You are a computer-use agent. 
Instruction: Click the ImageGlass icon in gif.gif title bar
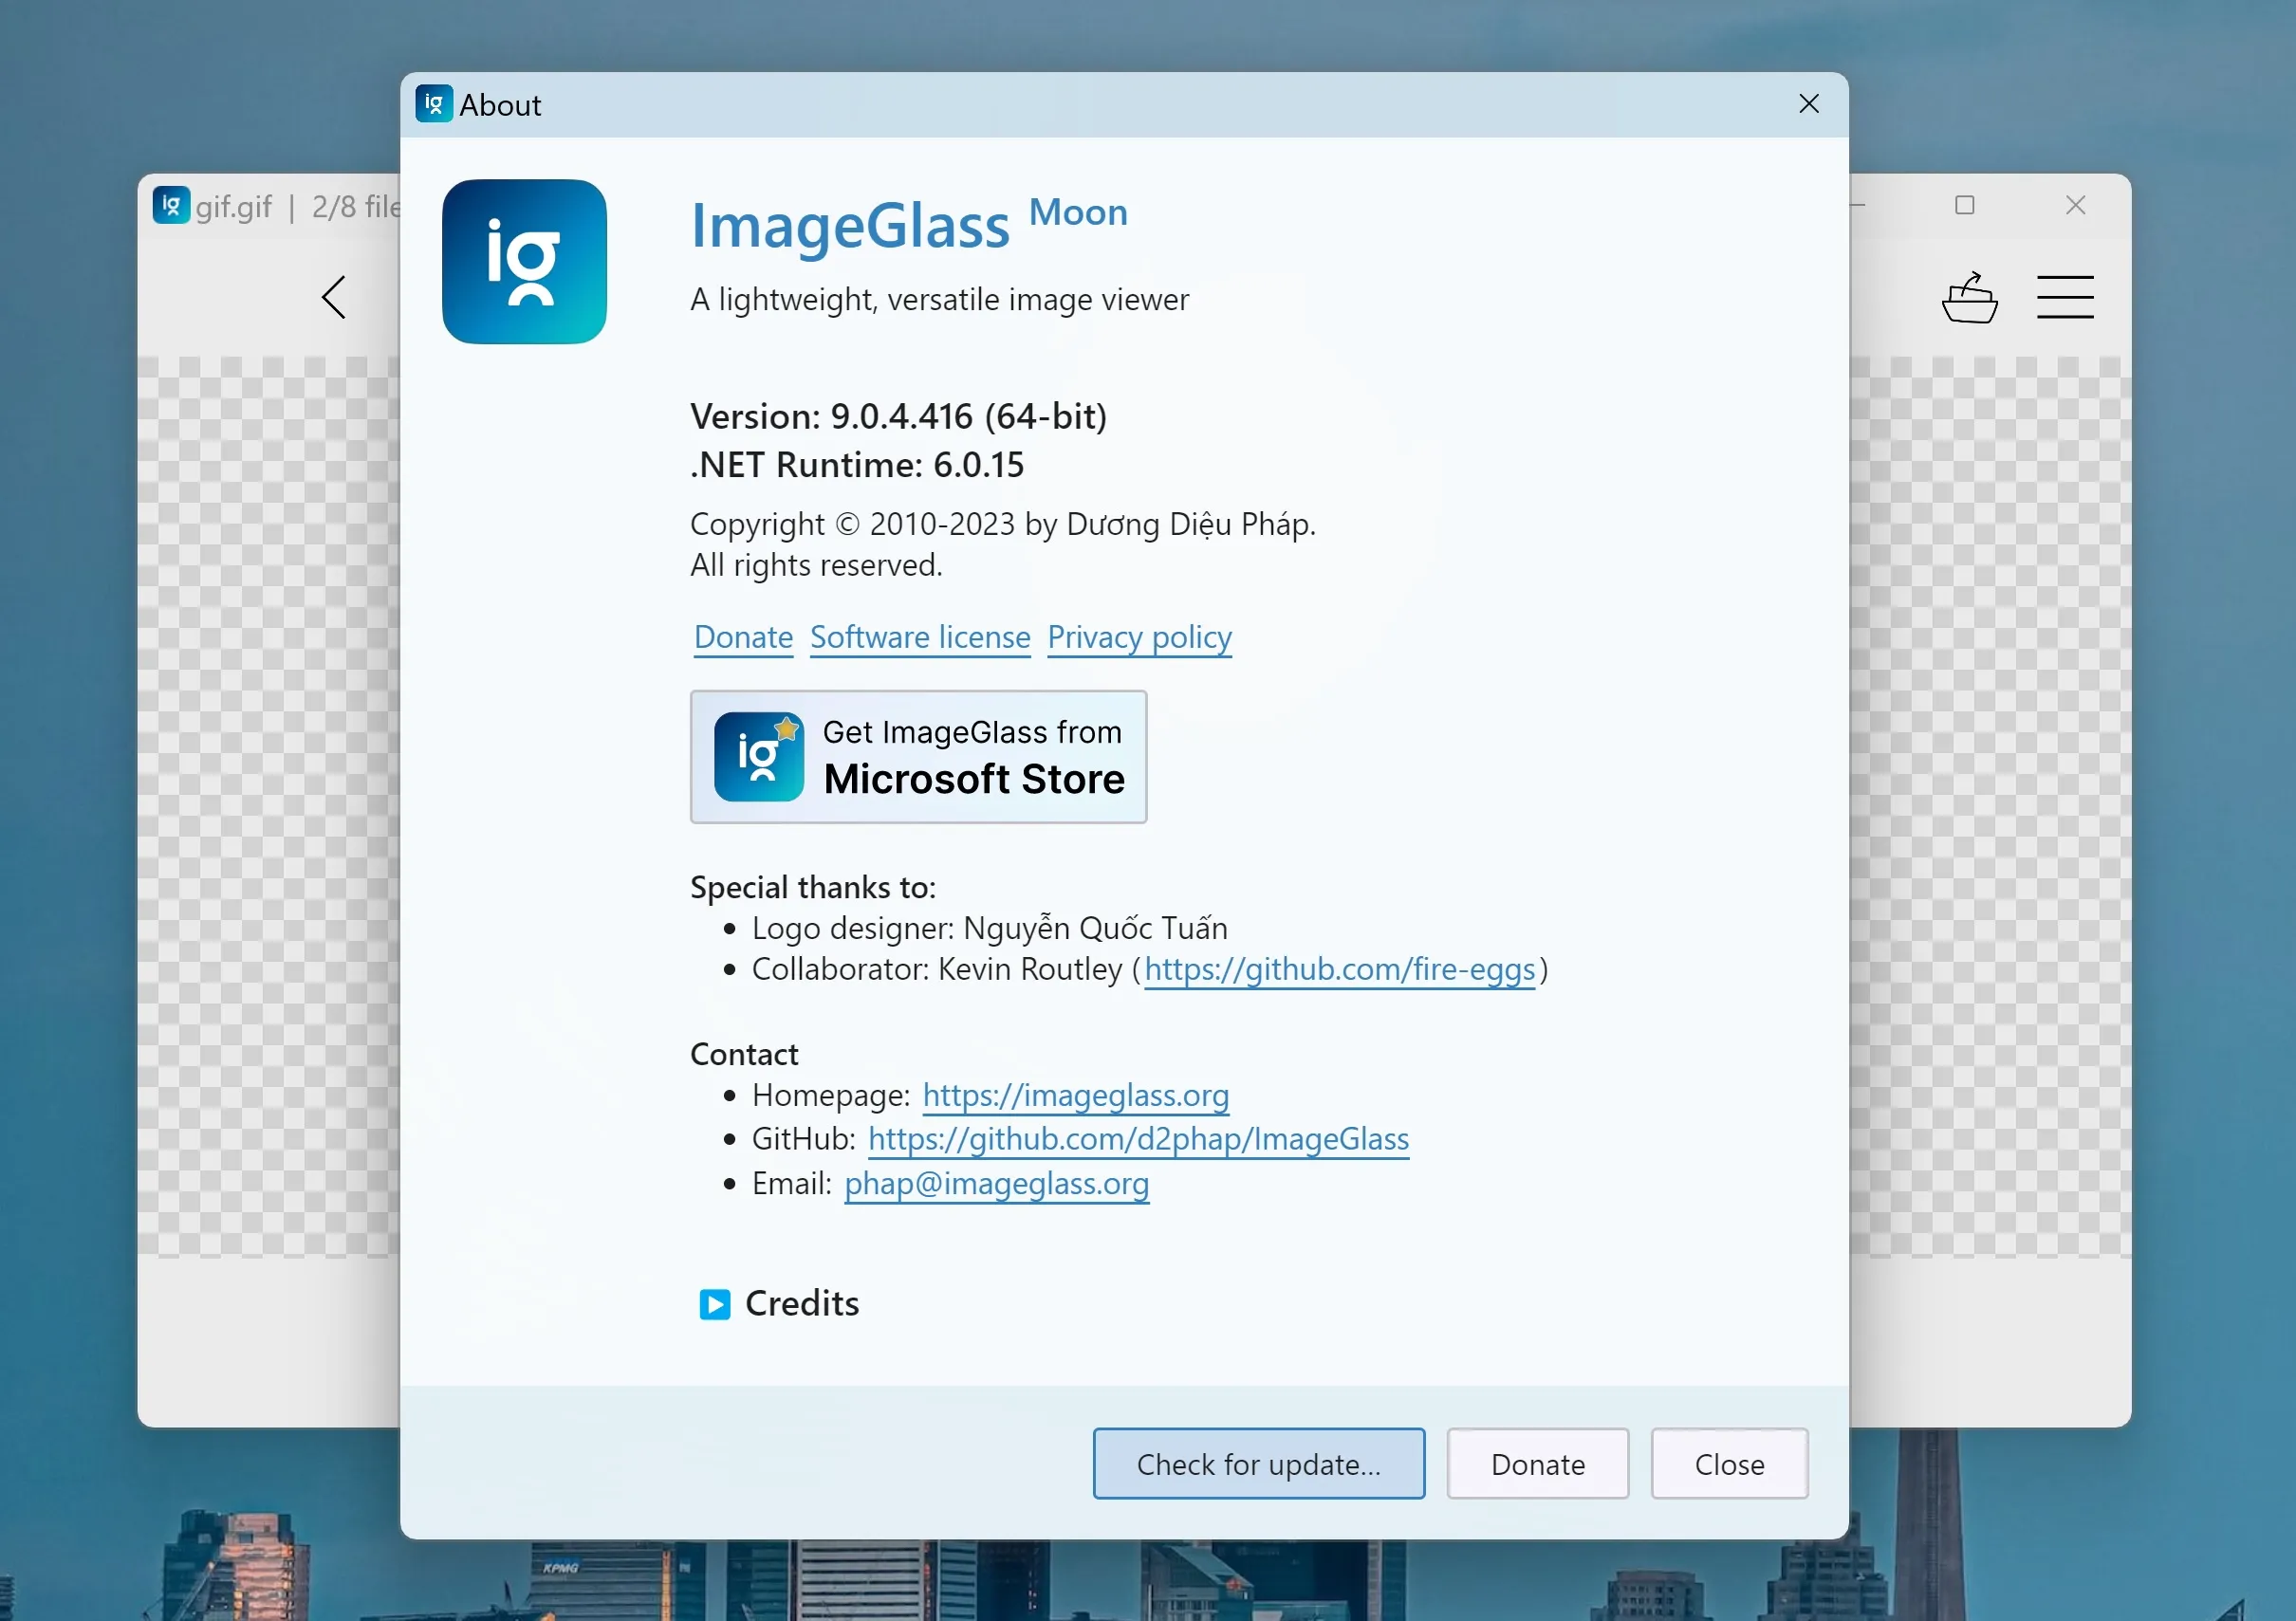tap(171, 205)
